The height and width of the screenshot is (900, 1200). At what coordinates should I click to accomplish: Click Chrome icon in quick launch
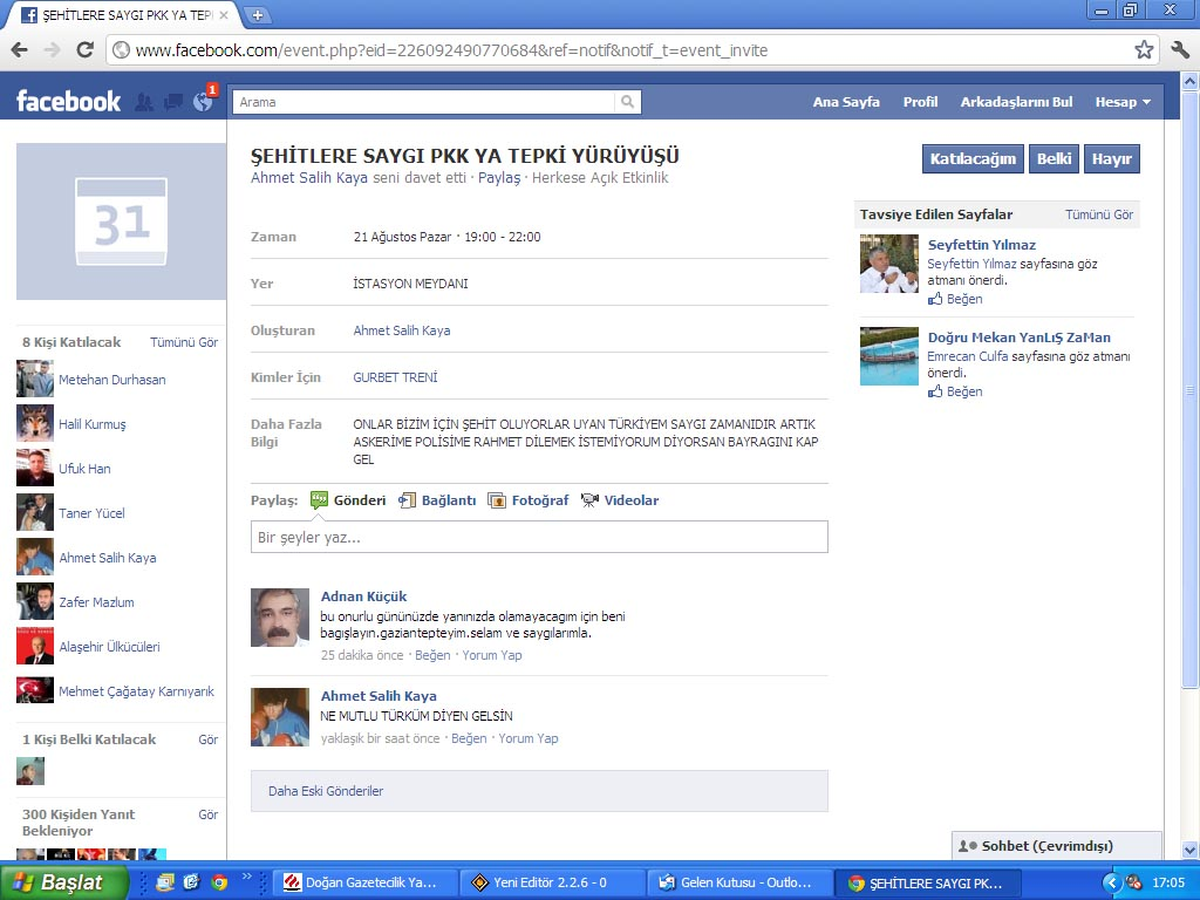[219, 883]
